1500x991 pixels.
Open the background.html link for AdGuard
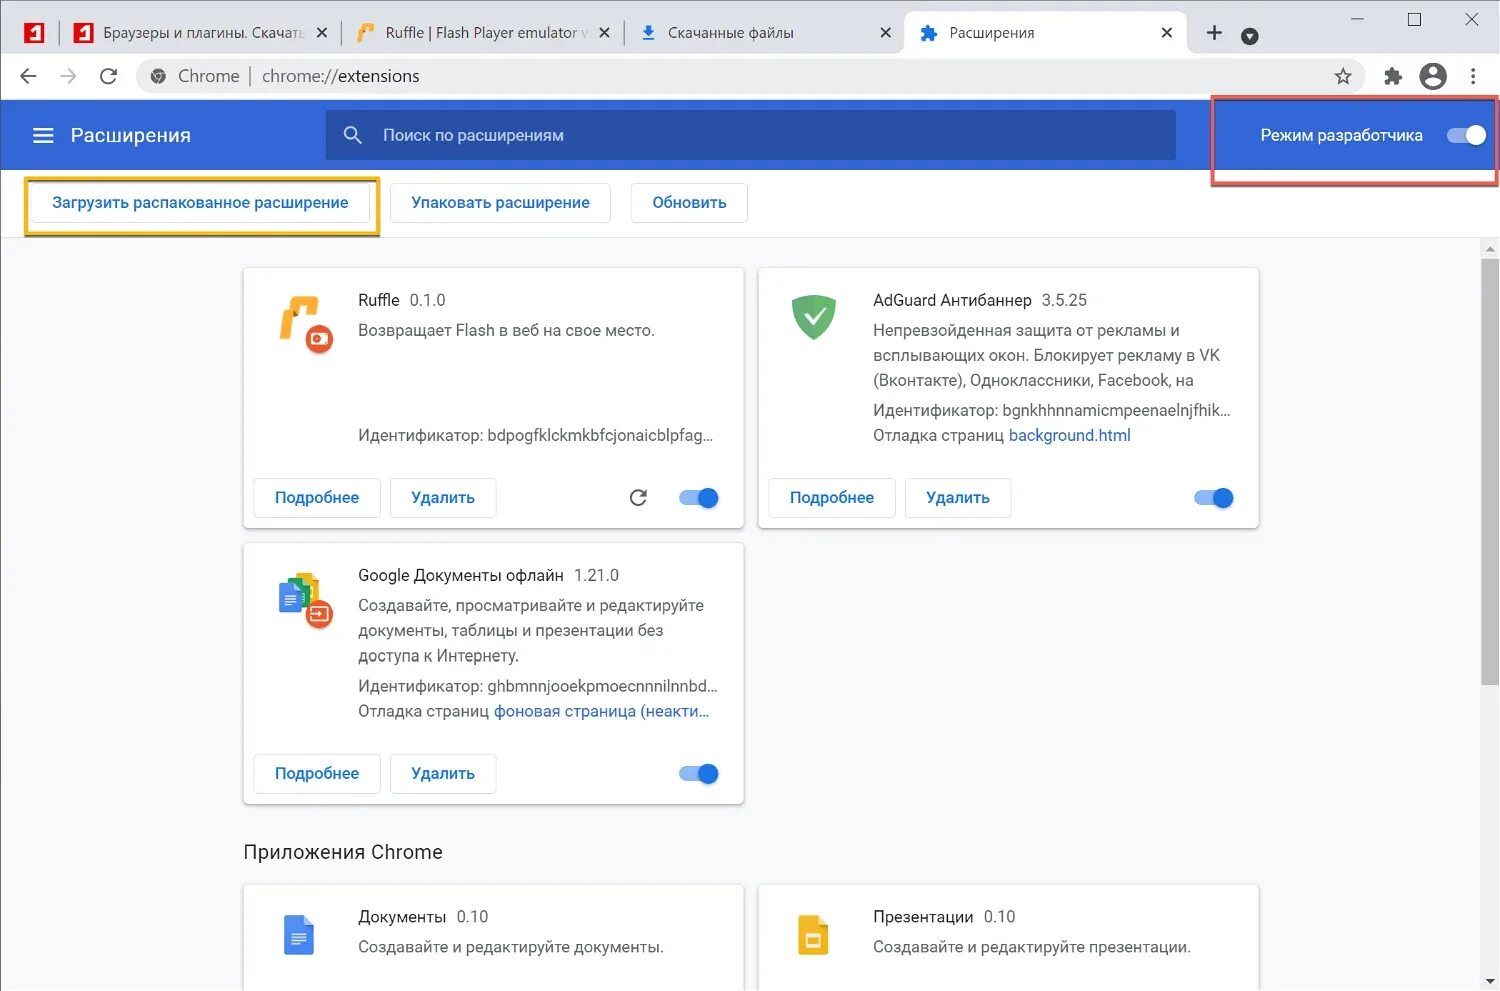point(1069,435)
